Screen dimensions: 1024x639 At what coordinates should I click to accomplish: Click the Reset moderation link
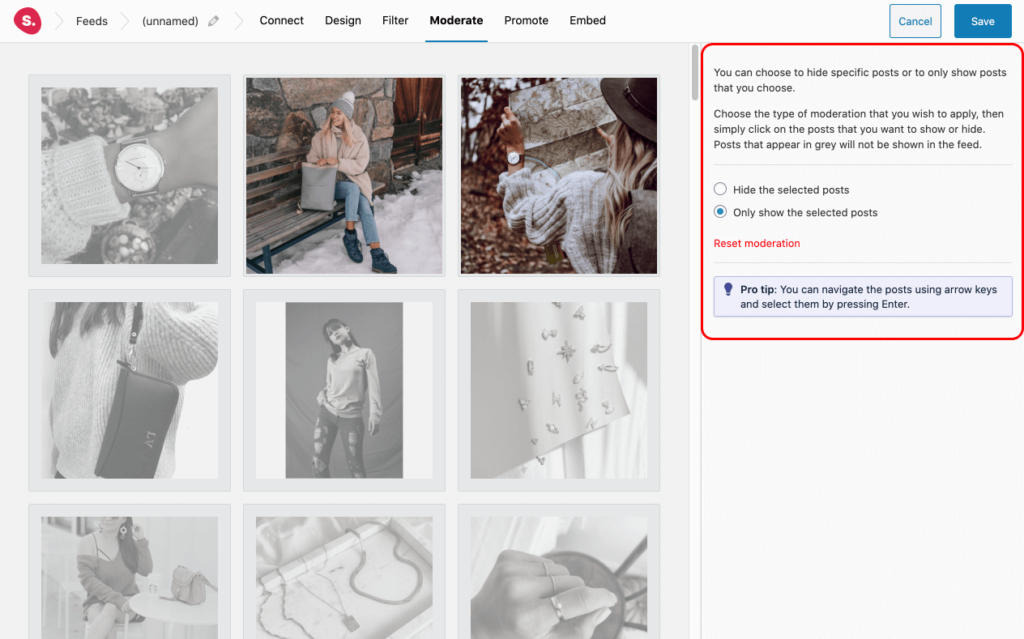click(x=756, y=243)
